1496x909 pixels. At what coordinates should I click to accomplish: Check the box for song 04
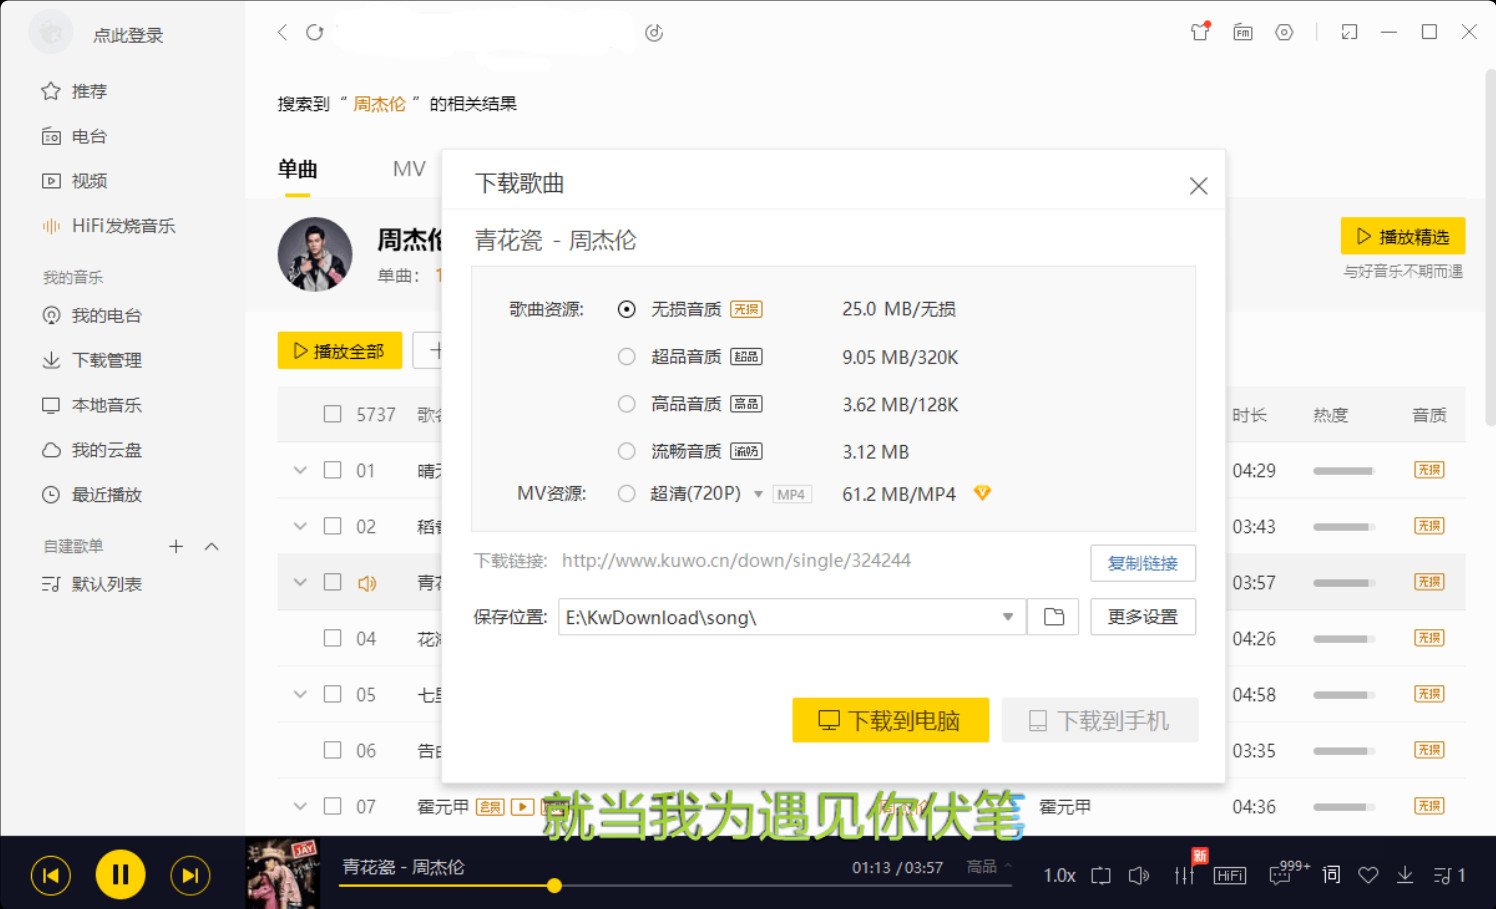(x=333, y=638)
